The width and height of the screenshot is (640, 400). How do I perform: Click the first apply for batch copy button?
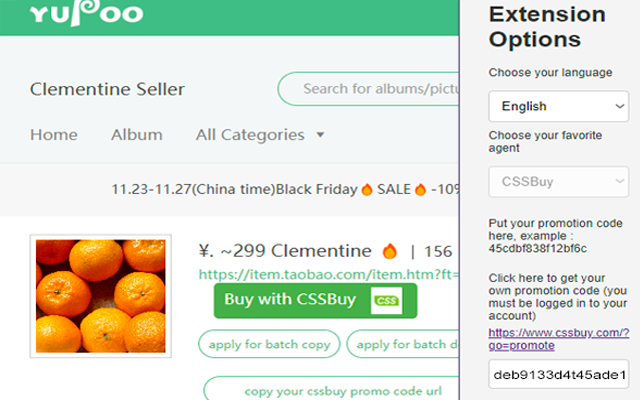pyautogui.click(x=269, y=344)
